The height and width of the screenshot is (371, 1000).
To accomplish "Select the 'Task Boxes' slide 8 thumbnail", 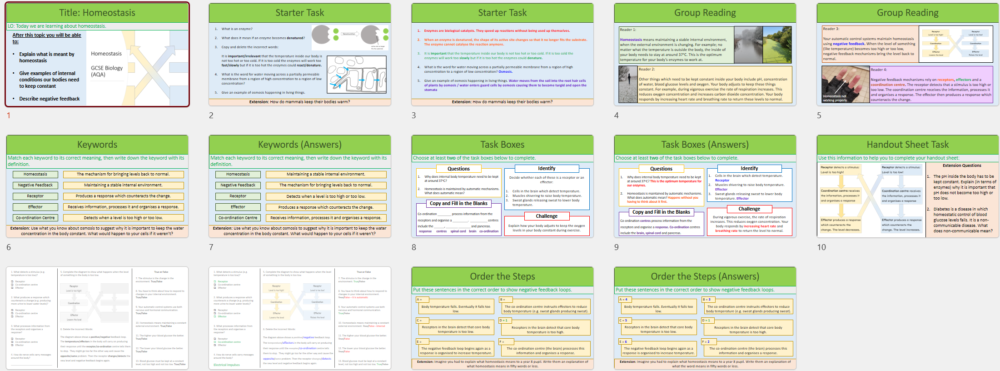I will [x=503, y=186].
